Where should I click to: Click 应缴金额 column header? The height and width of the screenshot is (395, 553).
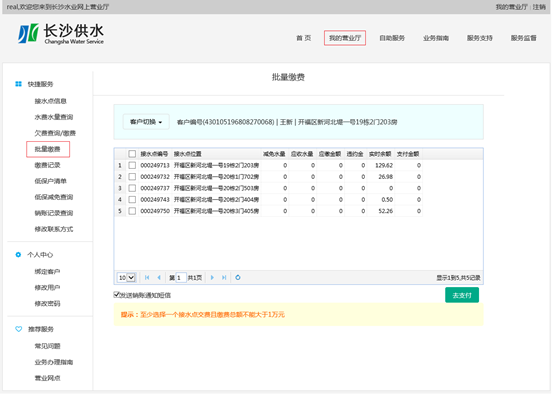point(330,154)
